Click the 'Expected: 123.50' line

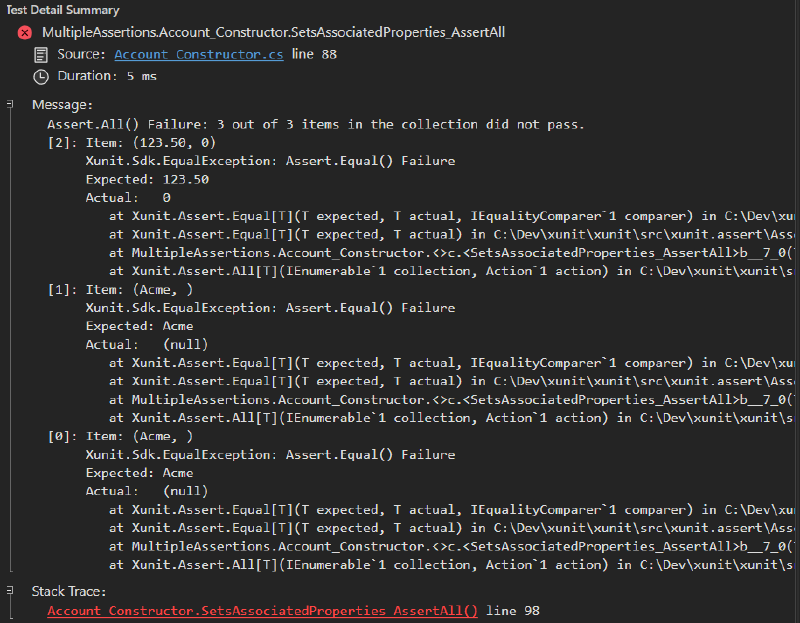pyautogui.click(x=147, y=179)
